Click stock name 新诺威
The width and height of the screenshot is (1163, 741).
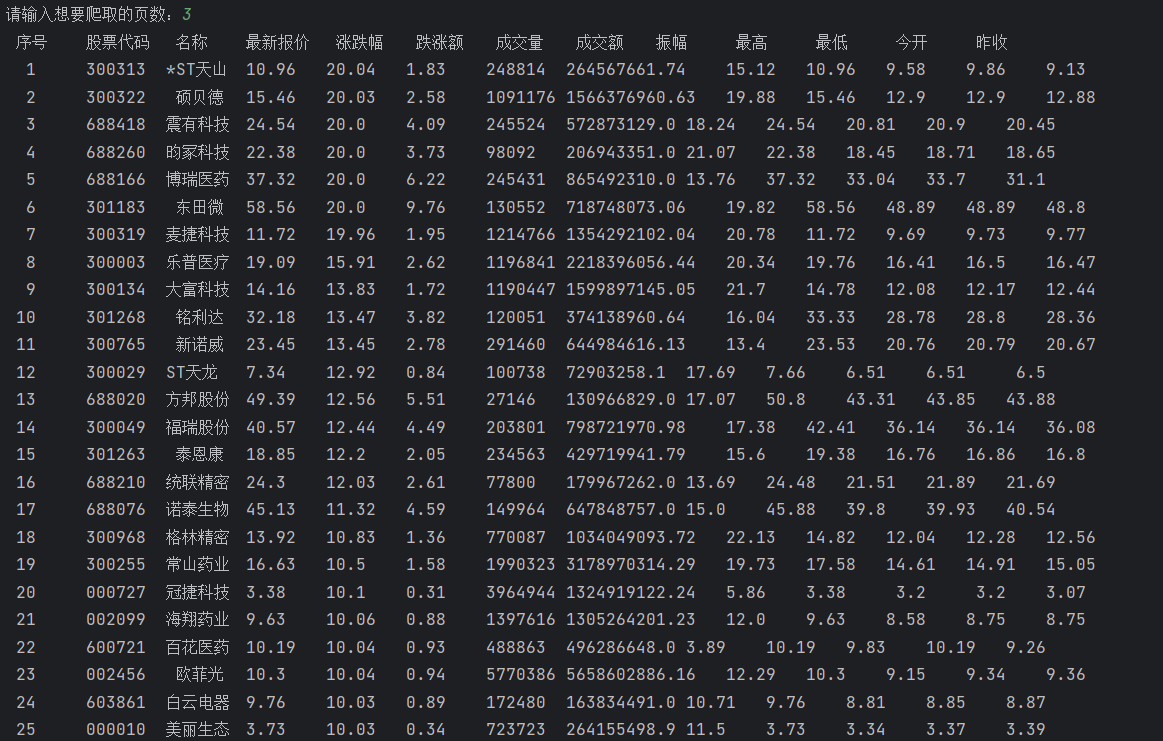200,345
